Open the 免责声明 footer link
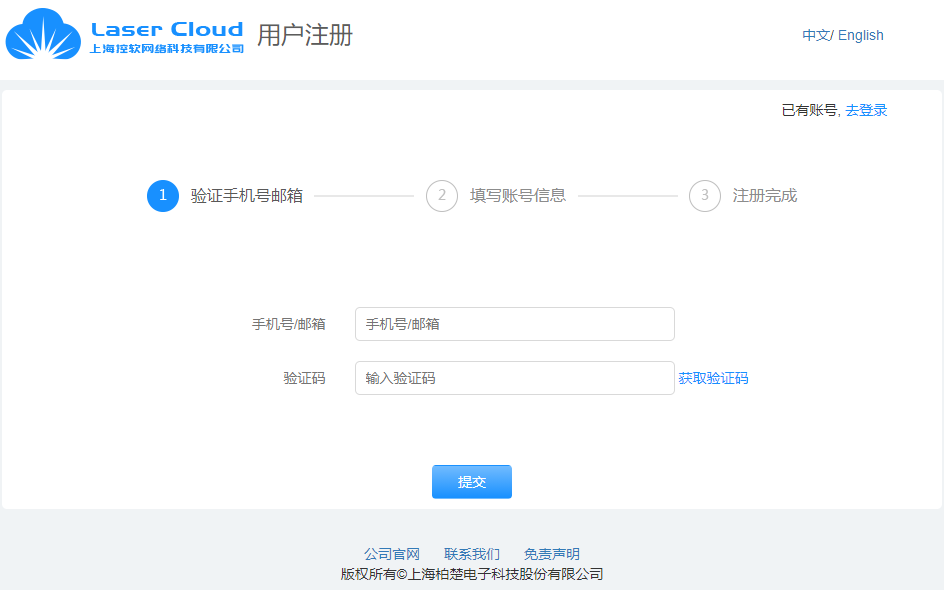The image size is (944, 590). coord(552,554)
